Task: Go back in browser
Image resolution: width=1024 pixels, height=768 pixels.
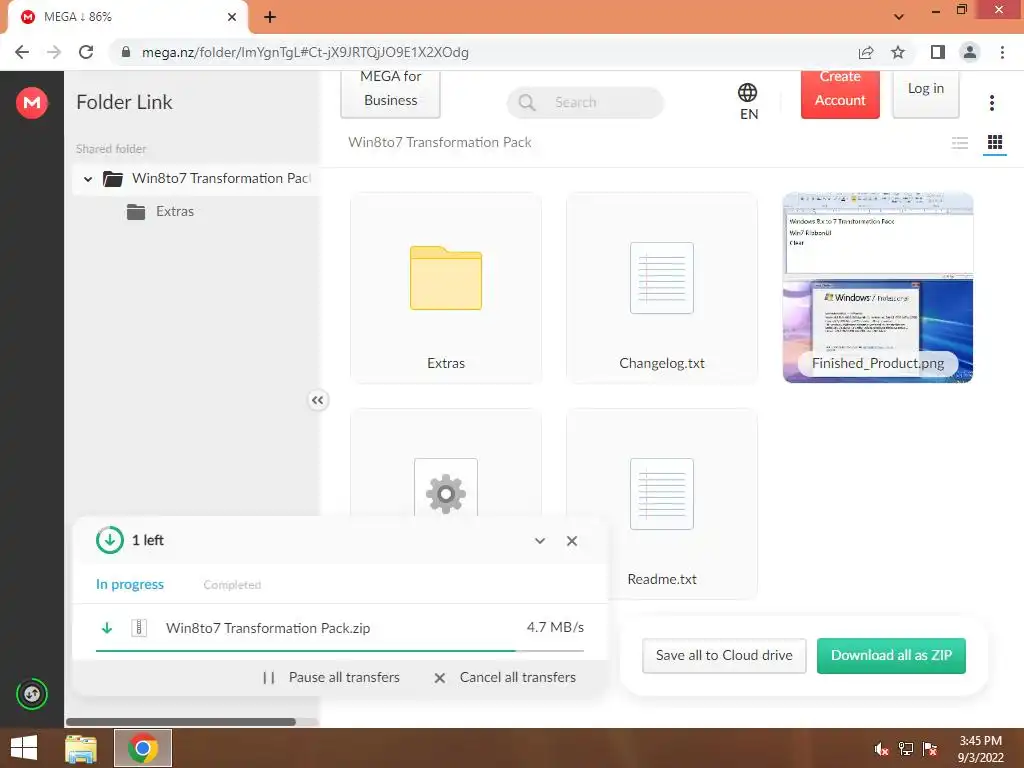Action: 22,52
